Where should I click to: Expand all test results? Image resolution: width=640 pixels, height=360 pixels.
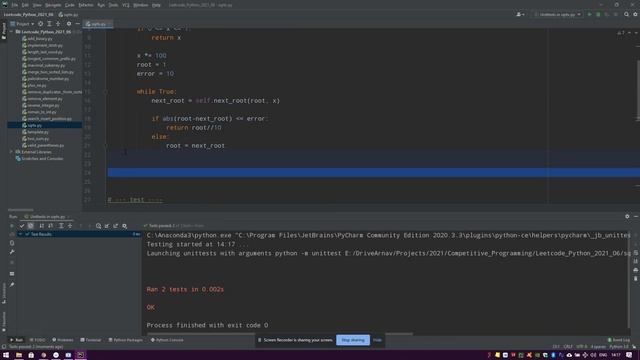[x=61, y=226]
